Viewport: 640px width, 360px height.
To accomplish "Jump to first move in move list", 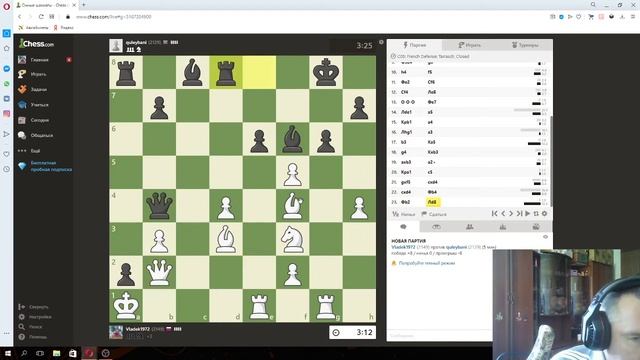I will [x=494, y=213].
